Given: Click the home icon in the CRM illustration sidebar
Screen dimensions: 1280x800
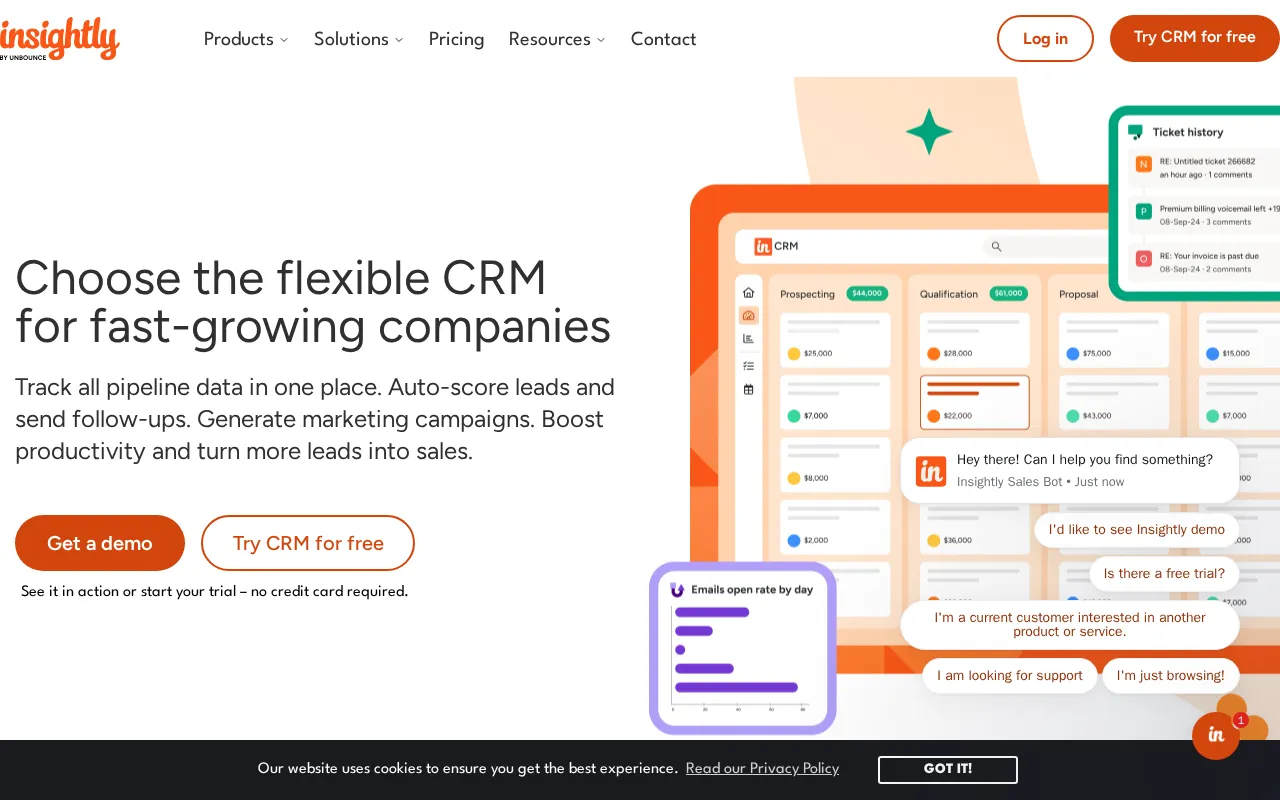Looking at the screenshot, I should point(748,293).
